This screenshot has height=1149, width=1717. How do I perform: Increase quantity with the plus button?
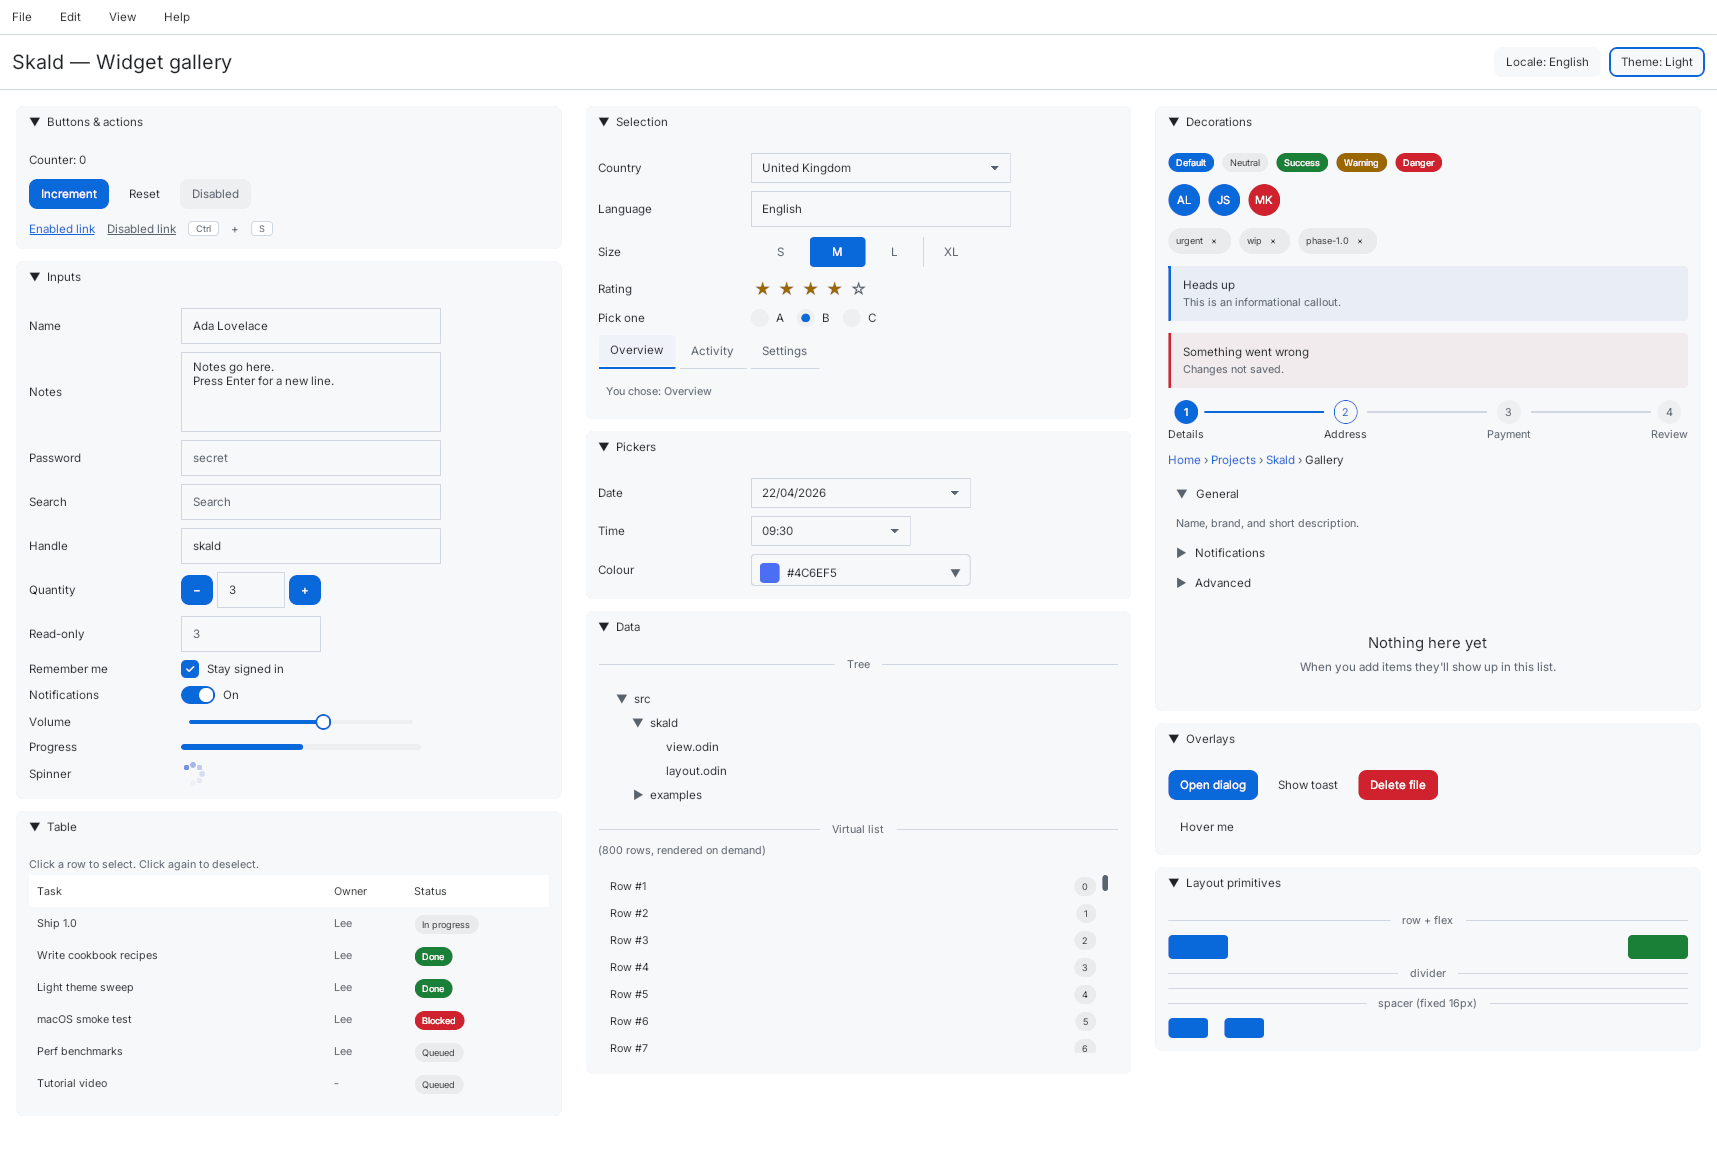pos(305,590)
